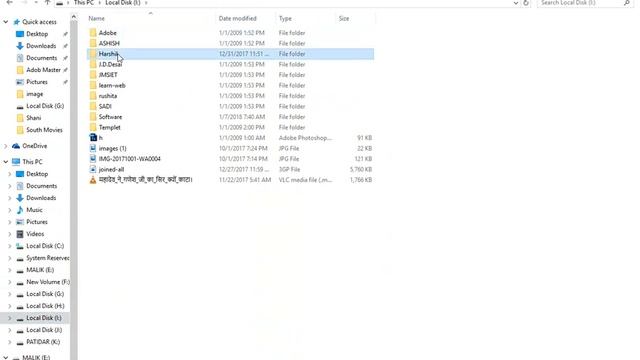This screenshot has height=360, width=640.
Task: Click the Local Disk (C:) drive icon
Action: pyautogui.click(x=20, y=246)
